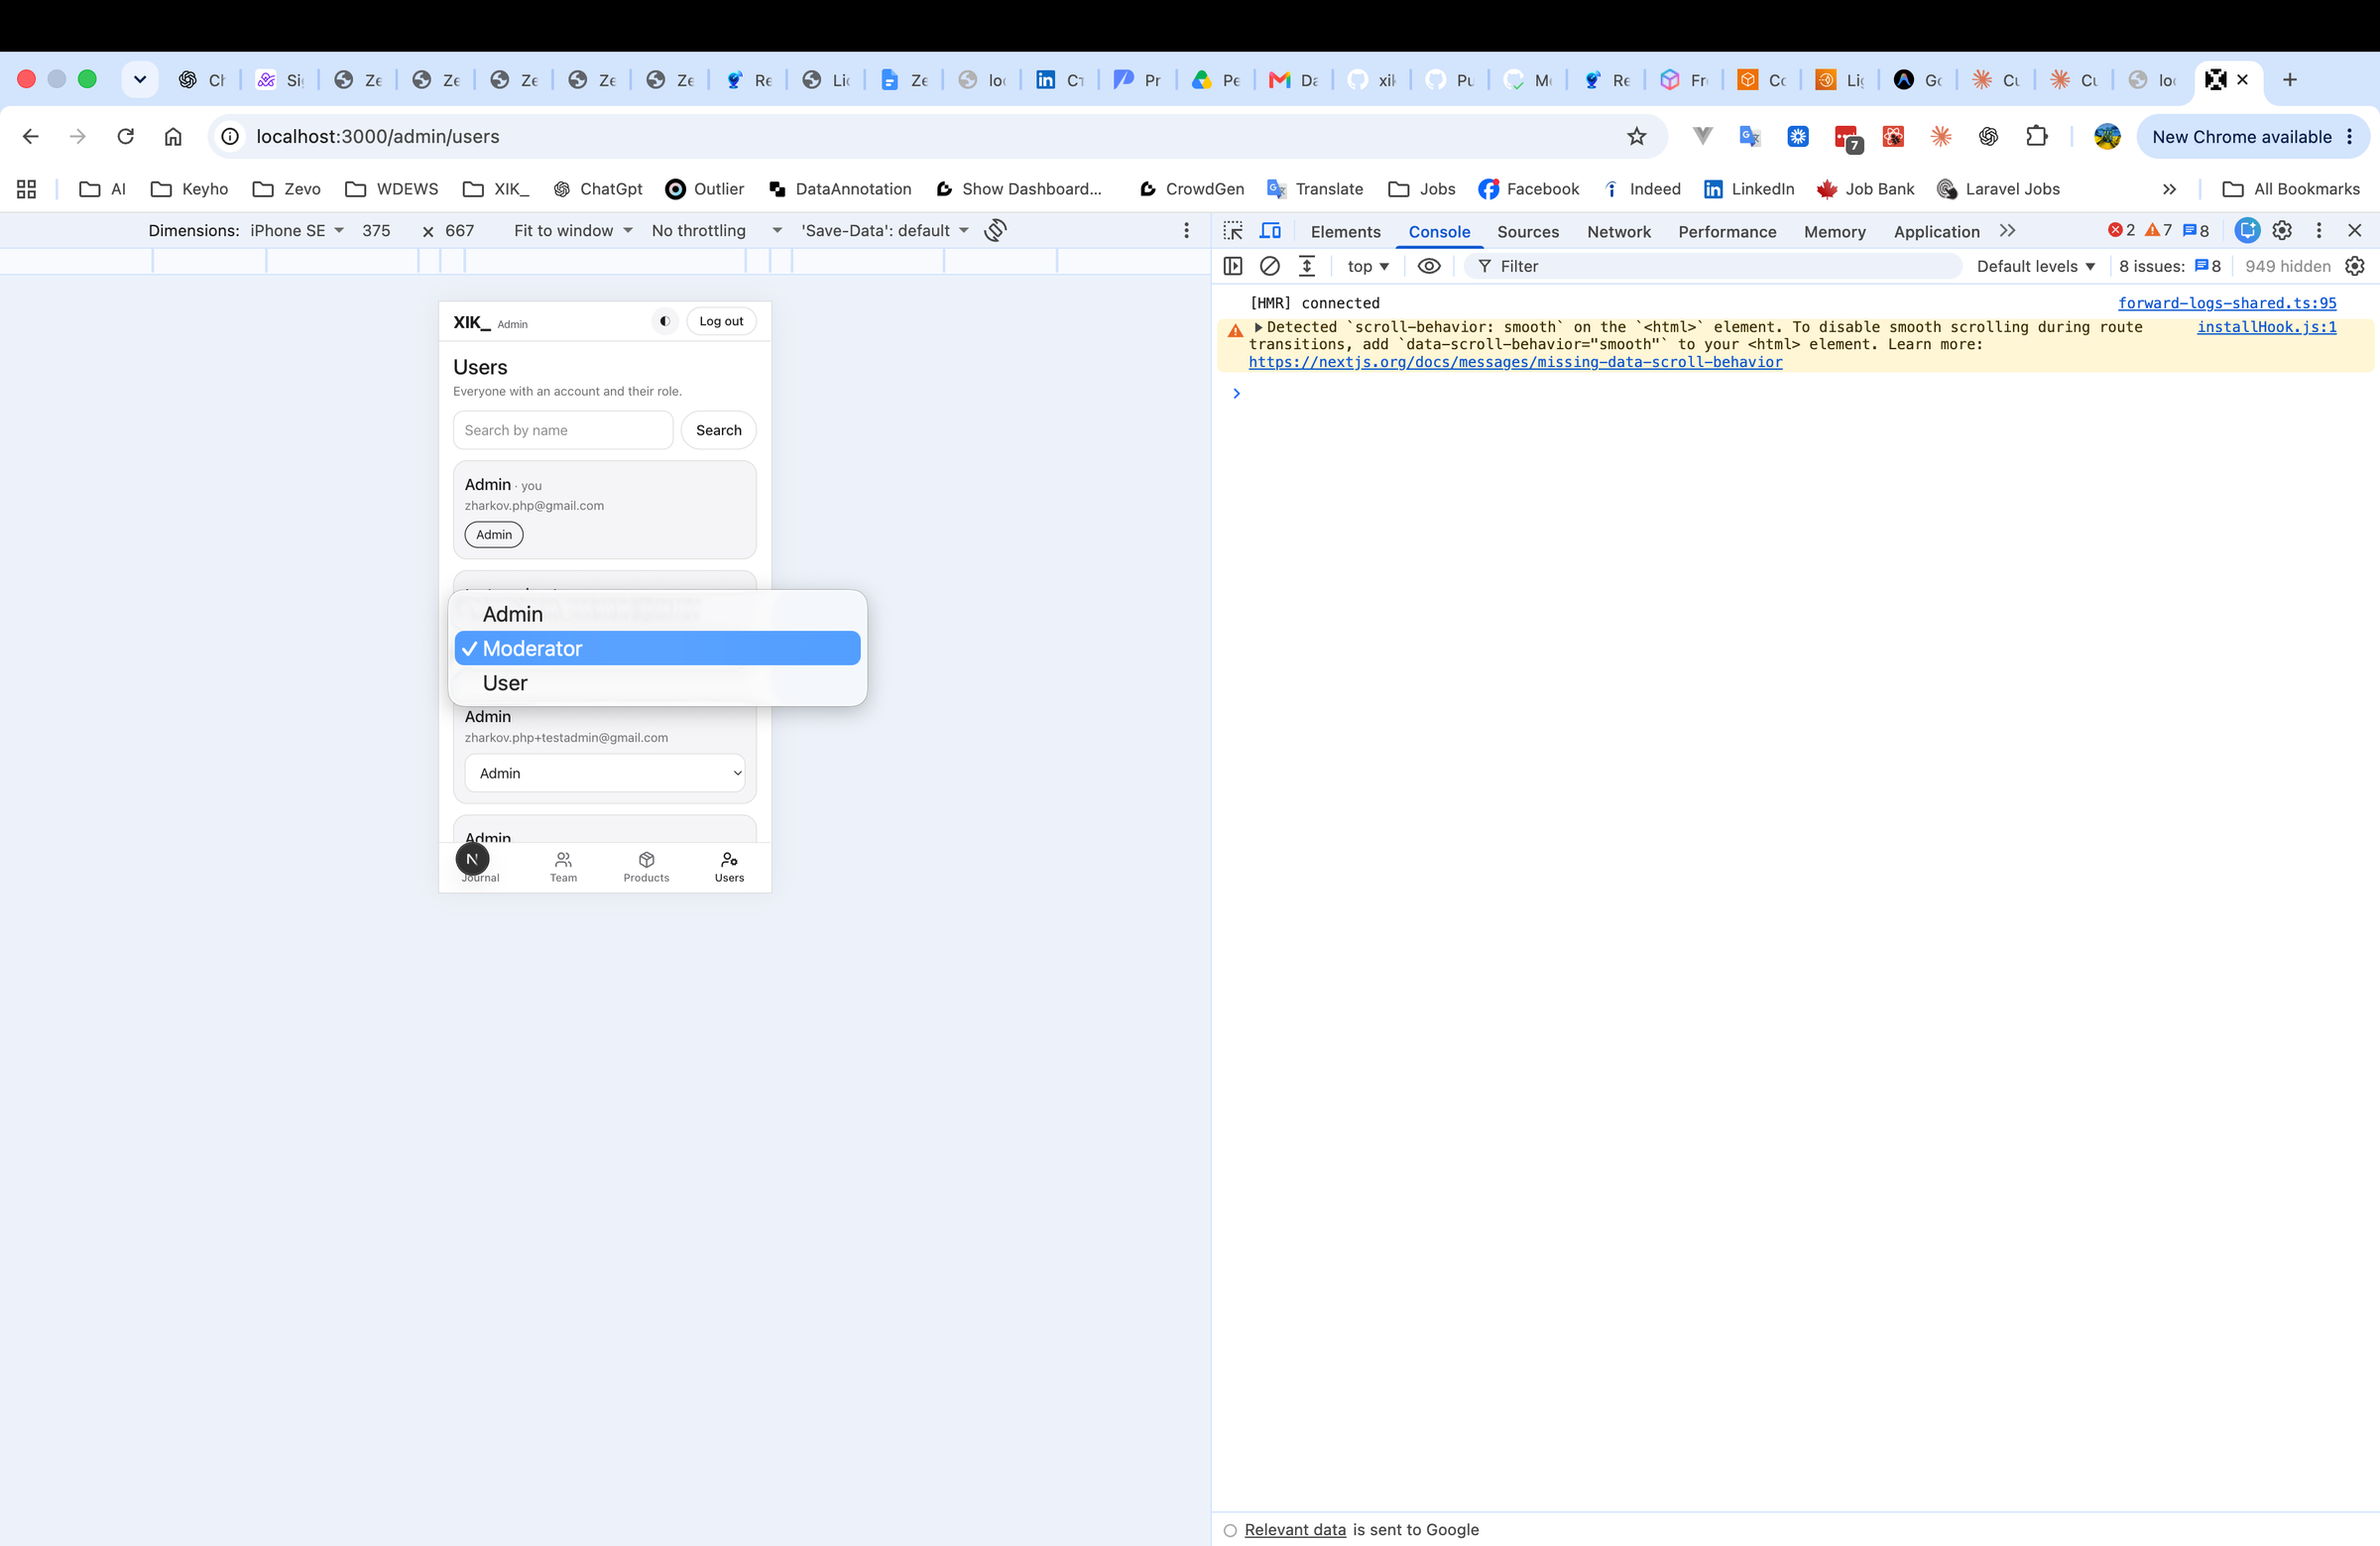Open the Chrome extensions puzzle icon
The height and width of the screenshot is (1546, 2380).
coord(2036,137)
